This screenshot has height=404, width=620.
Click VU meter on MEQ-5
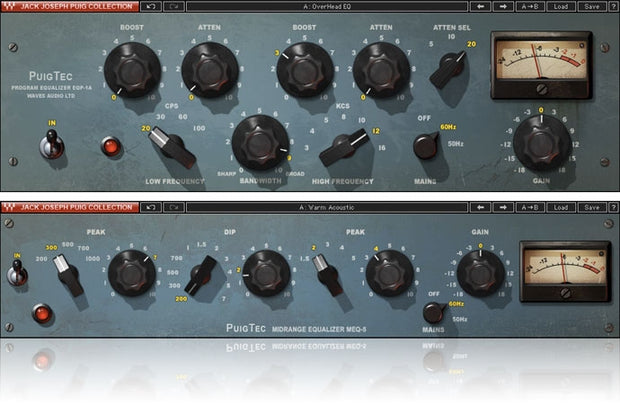click(565, 272)
